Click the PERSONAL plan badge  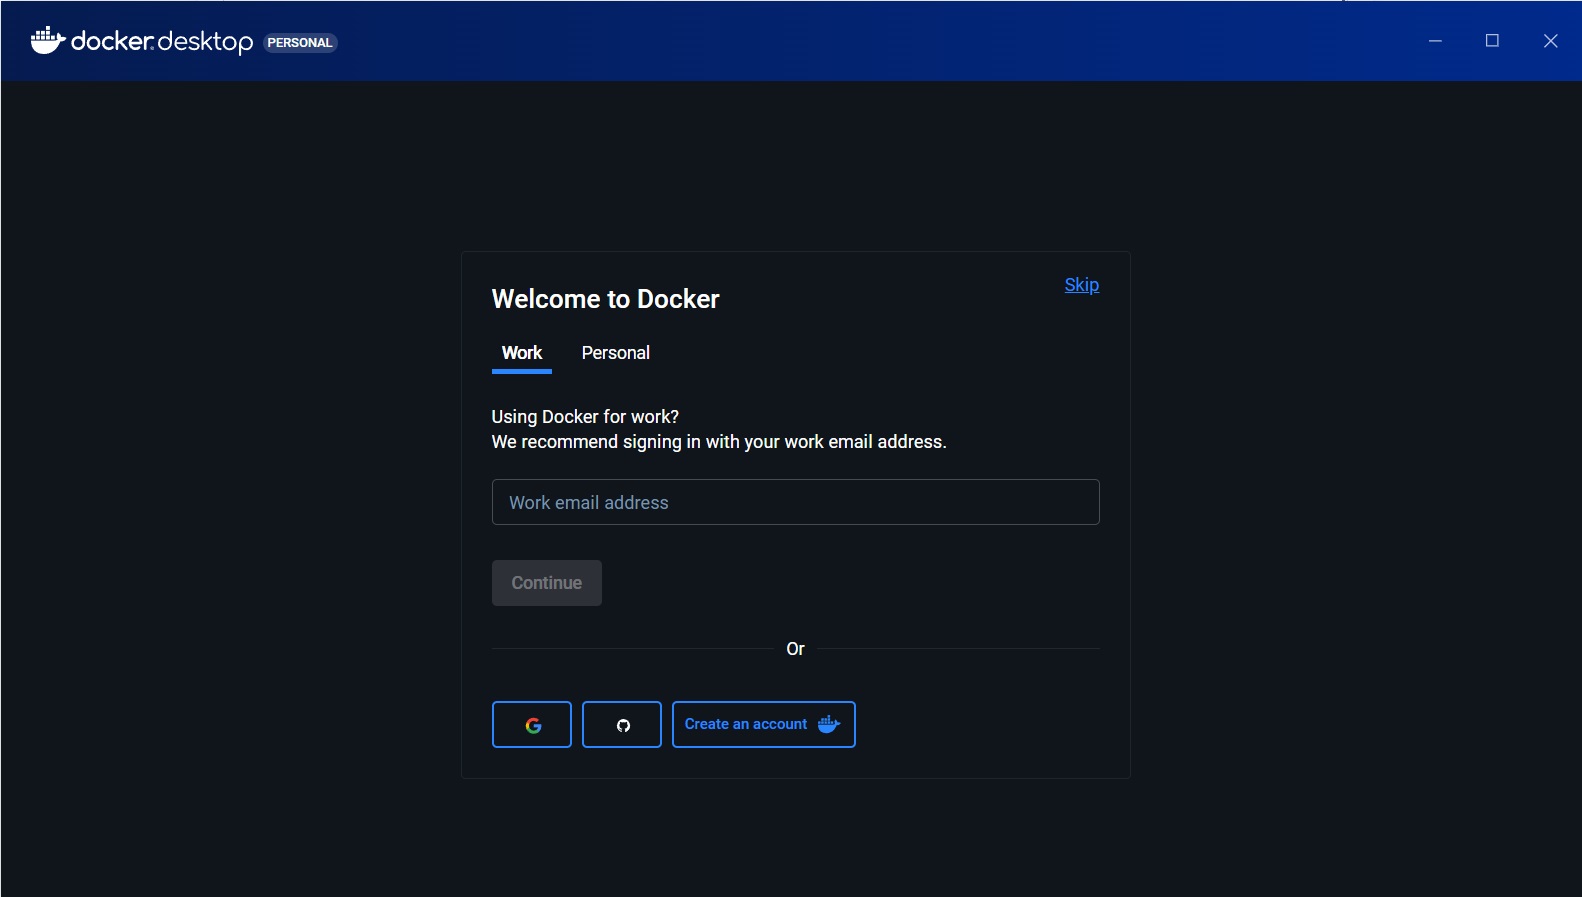[x=300, y=43]
